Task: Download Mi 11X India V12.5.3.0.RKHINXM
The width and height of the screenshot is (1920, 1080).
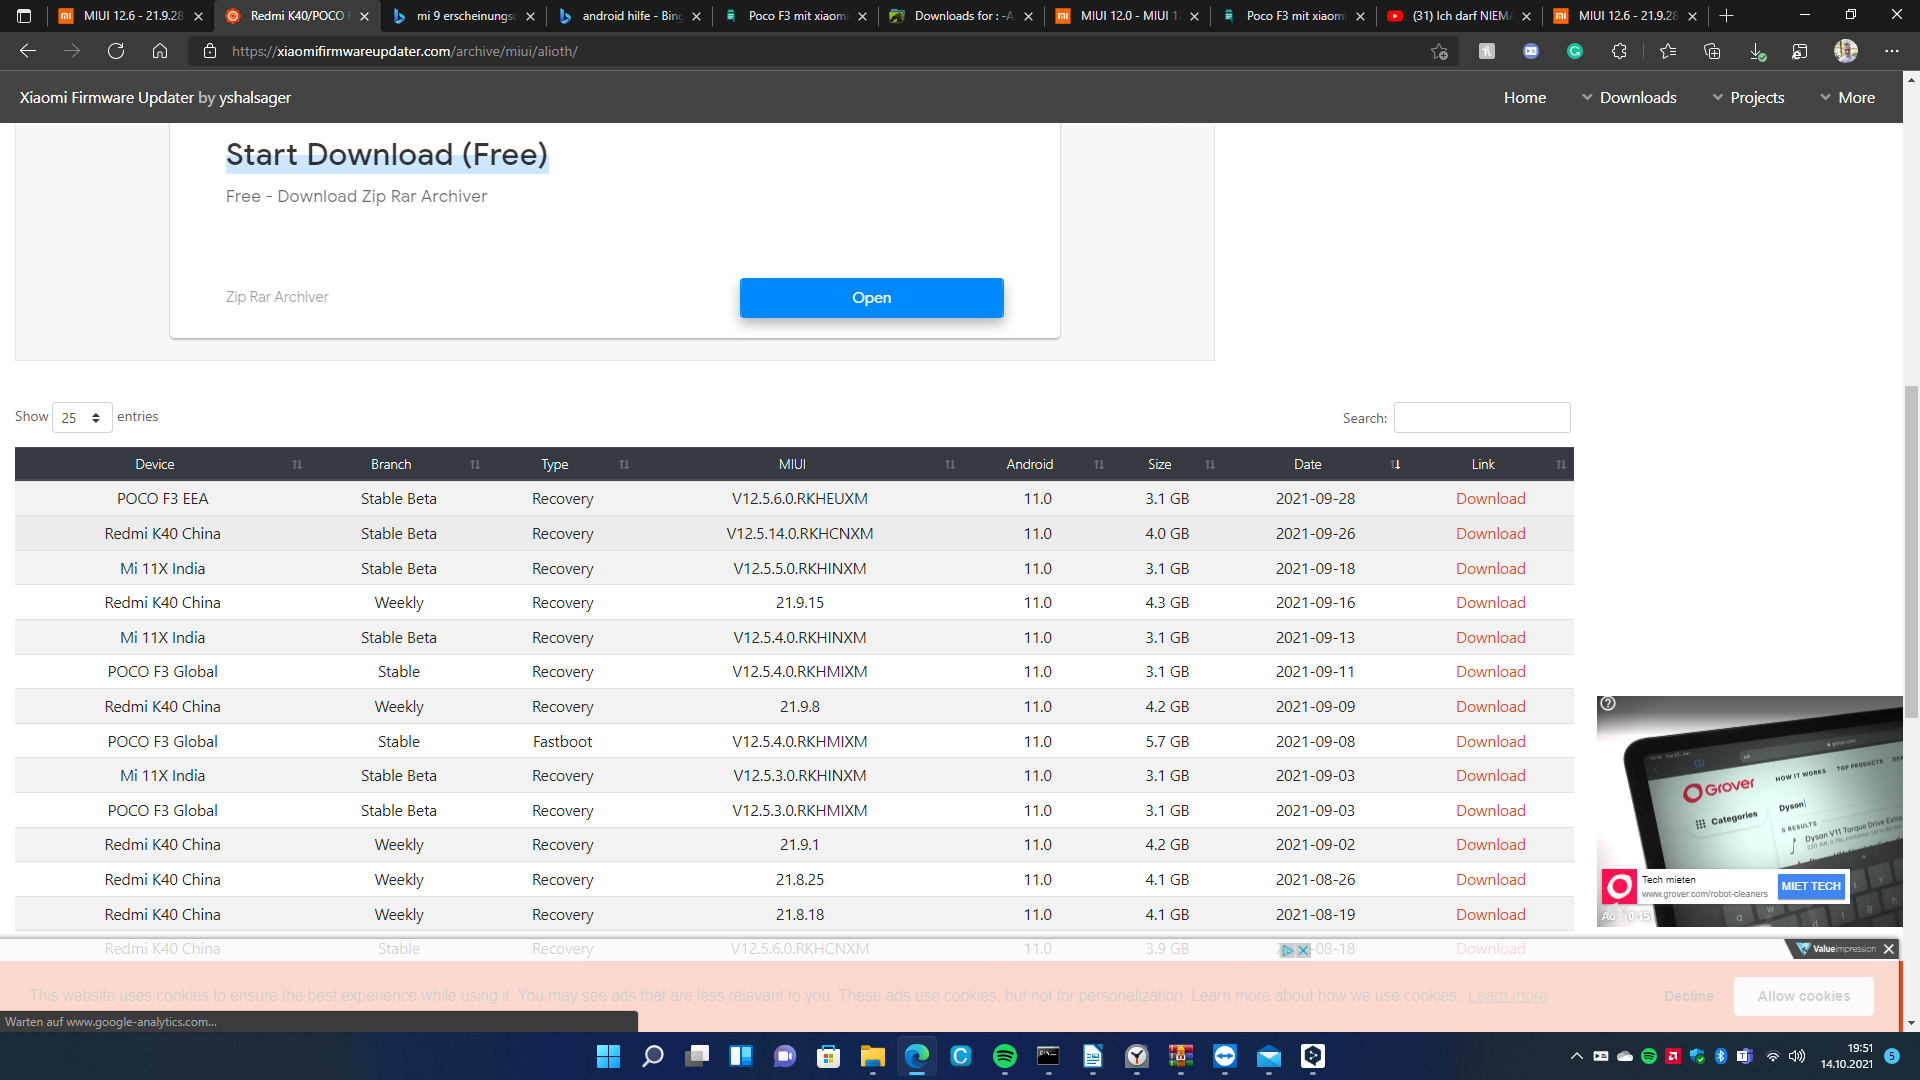Action: coord(1490,775)
